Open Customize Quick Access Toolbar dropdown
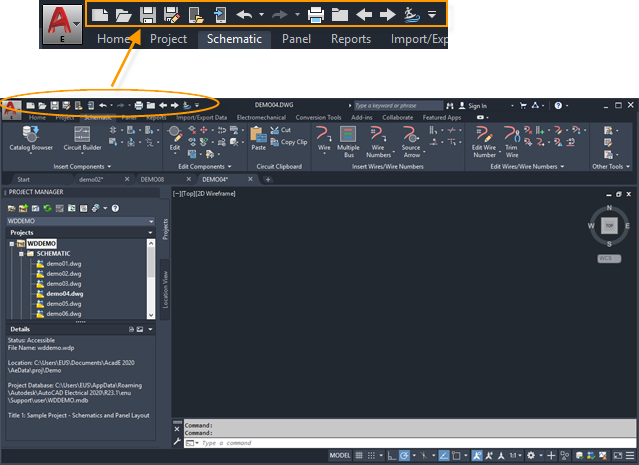Viewport: 639px width, 465px height. tap(197, 106)
